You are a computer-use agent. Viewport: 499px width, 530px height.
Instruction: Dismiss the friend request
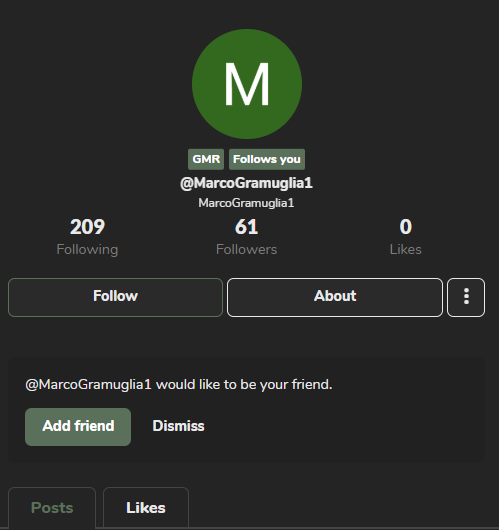click(x=179, y=426)
